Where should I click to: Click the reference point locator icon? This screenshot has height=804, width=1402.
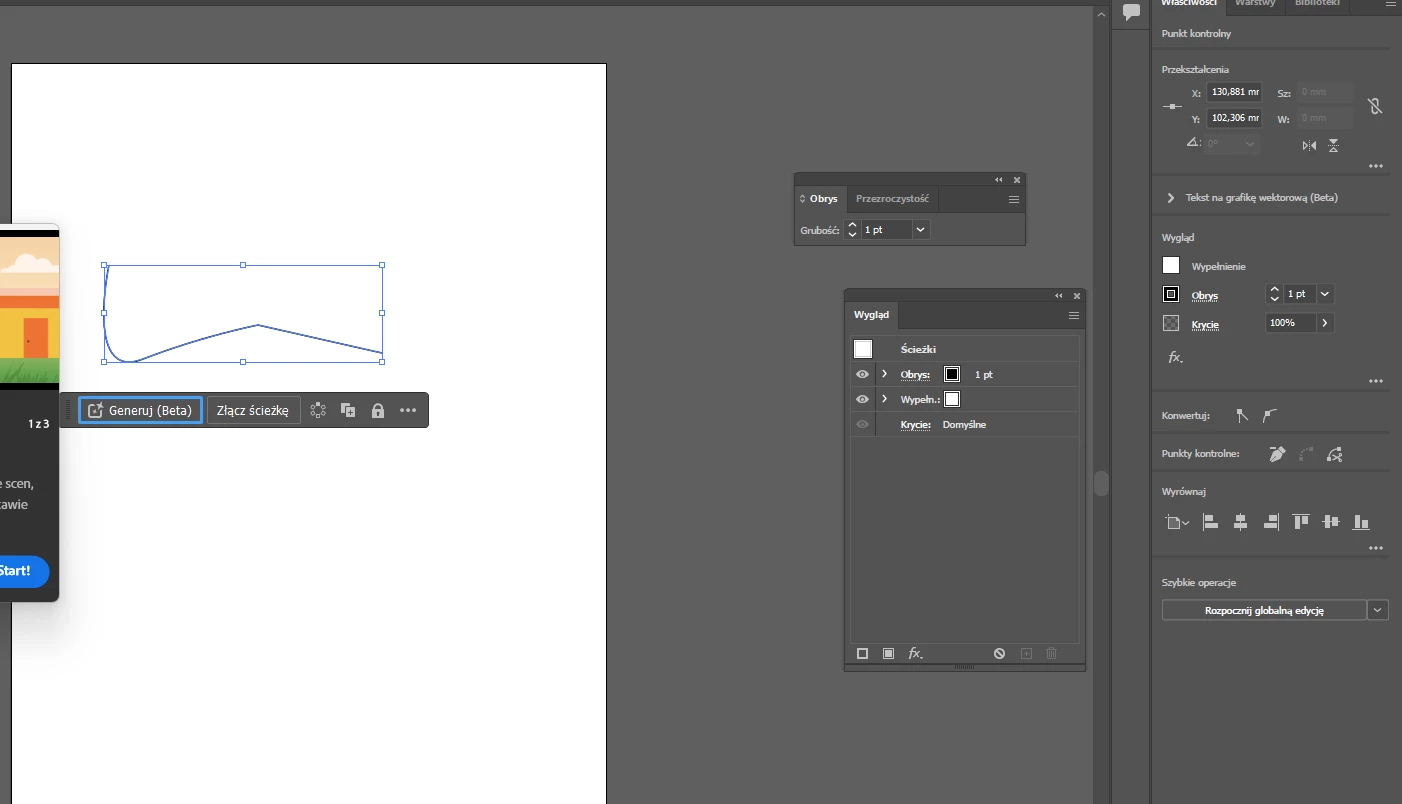(x=1174, y=106)
